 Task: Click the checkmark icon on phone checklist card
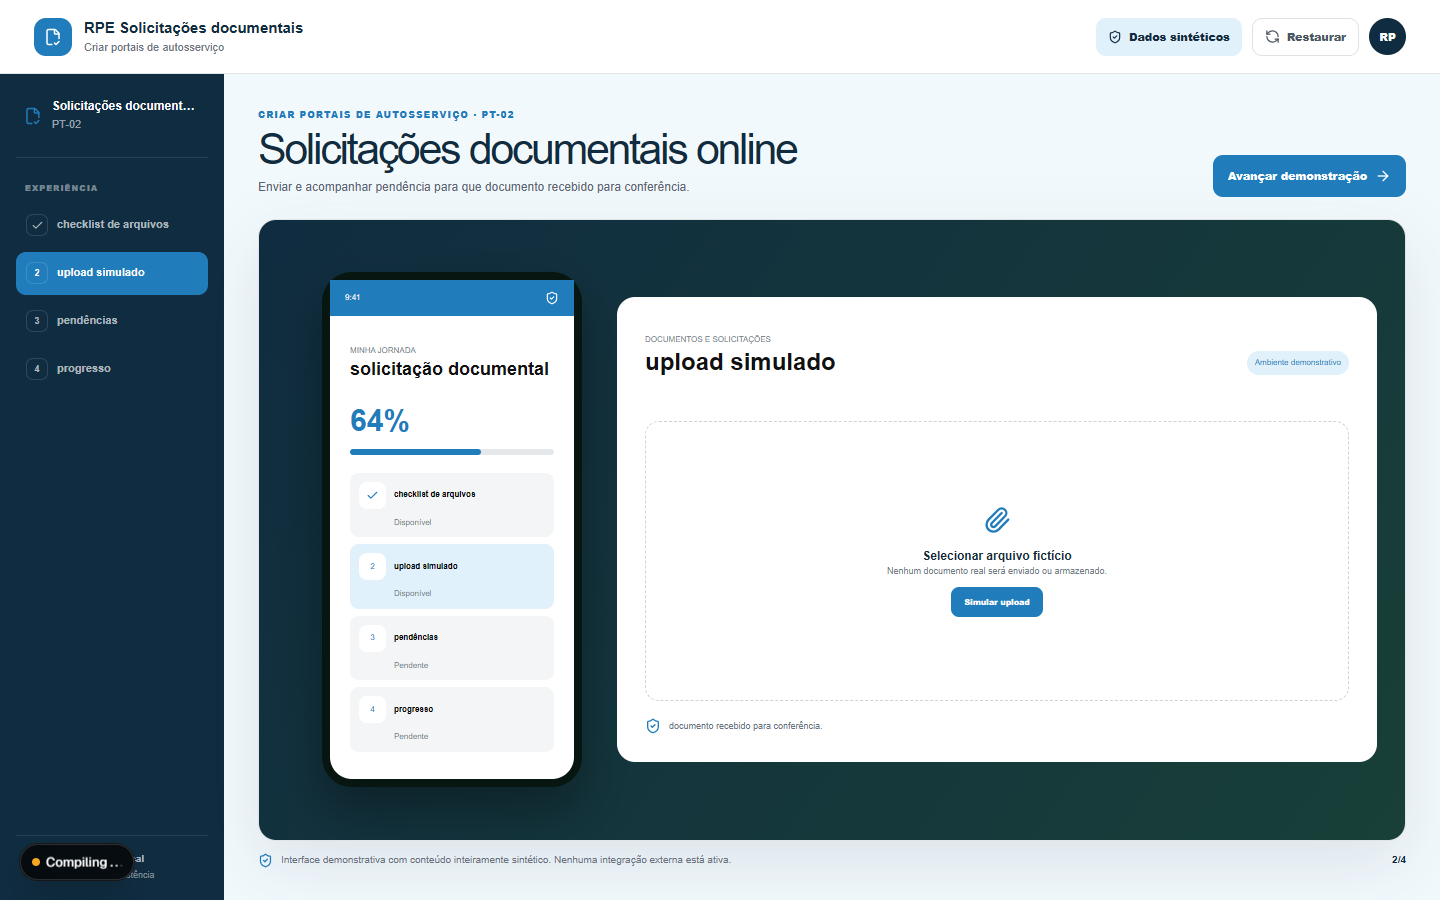tap(372, 495)
